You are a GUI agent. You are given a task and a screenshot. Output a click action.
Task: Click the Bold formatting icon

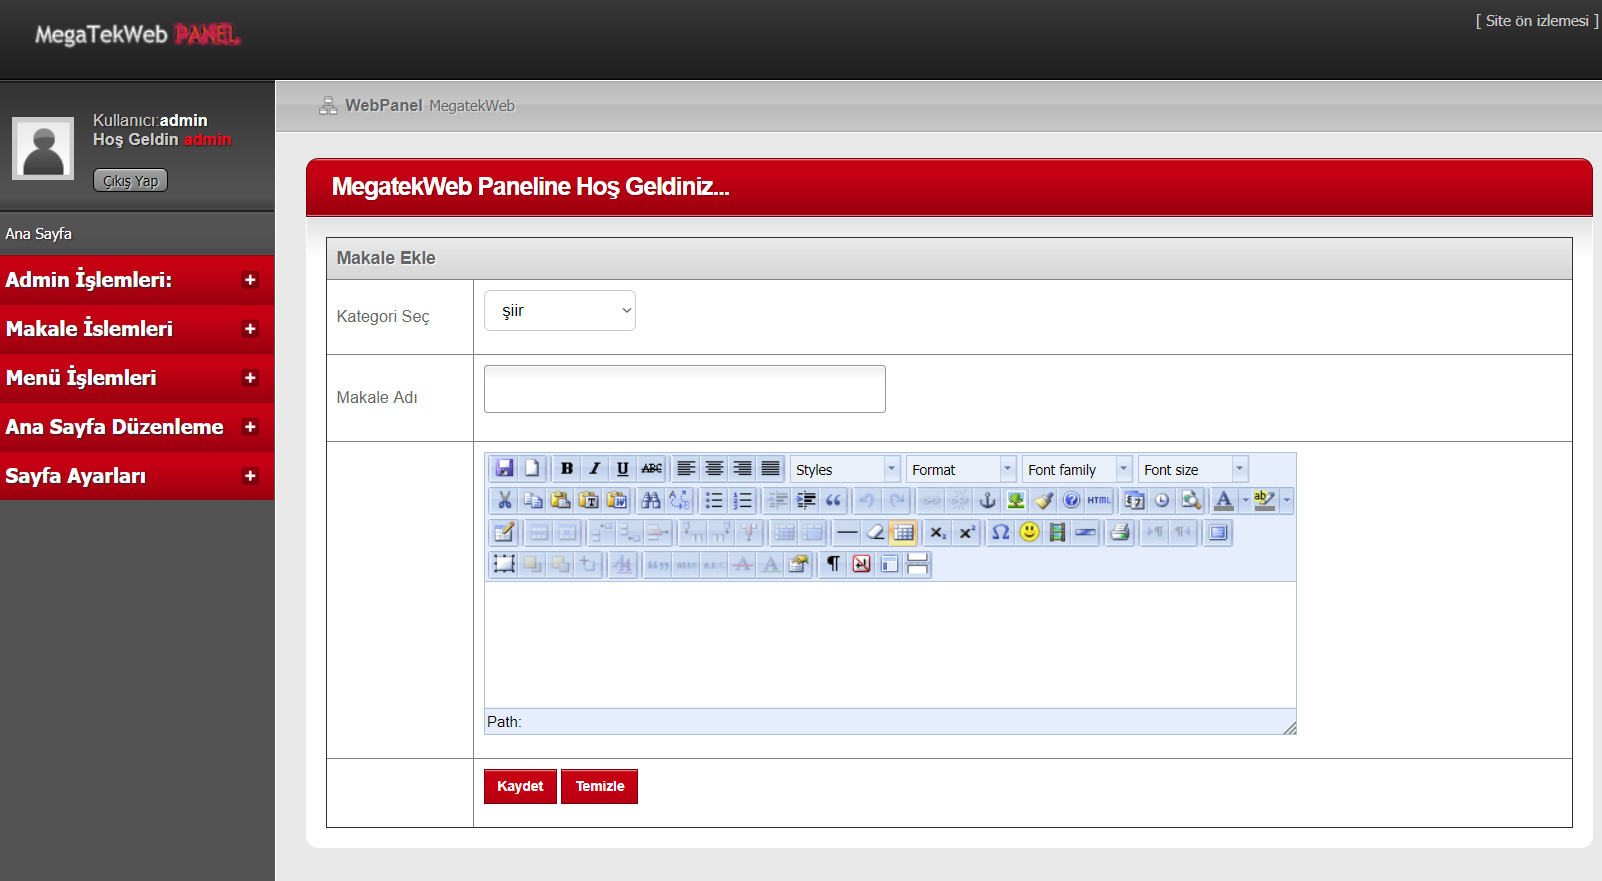pyautogui.click(x=567, y=469)
